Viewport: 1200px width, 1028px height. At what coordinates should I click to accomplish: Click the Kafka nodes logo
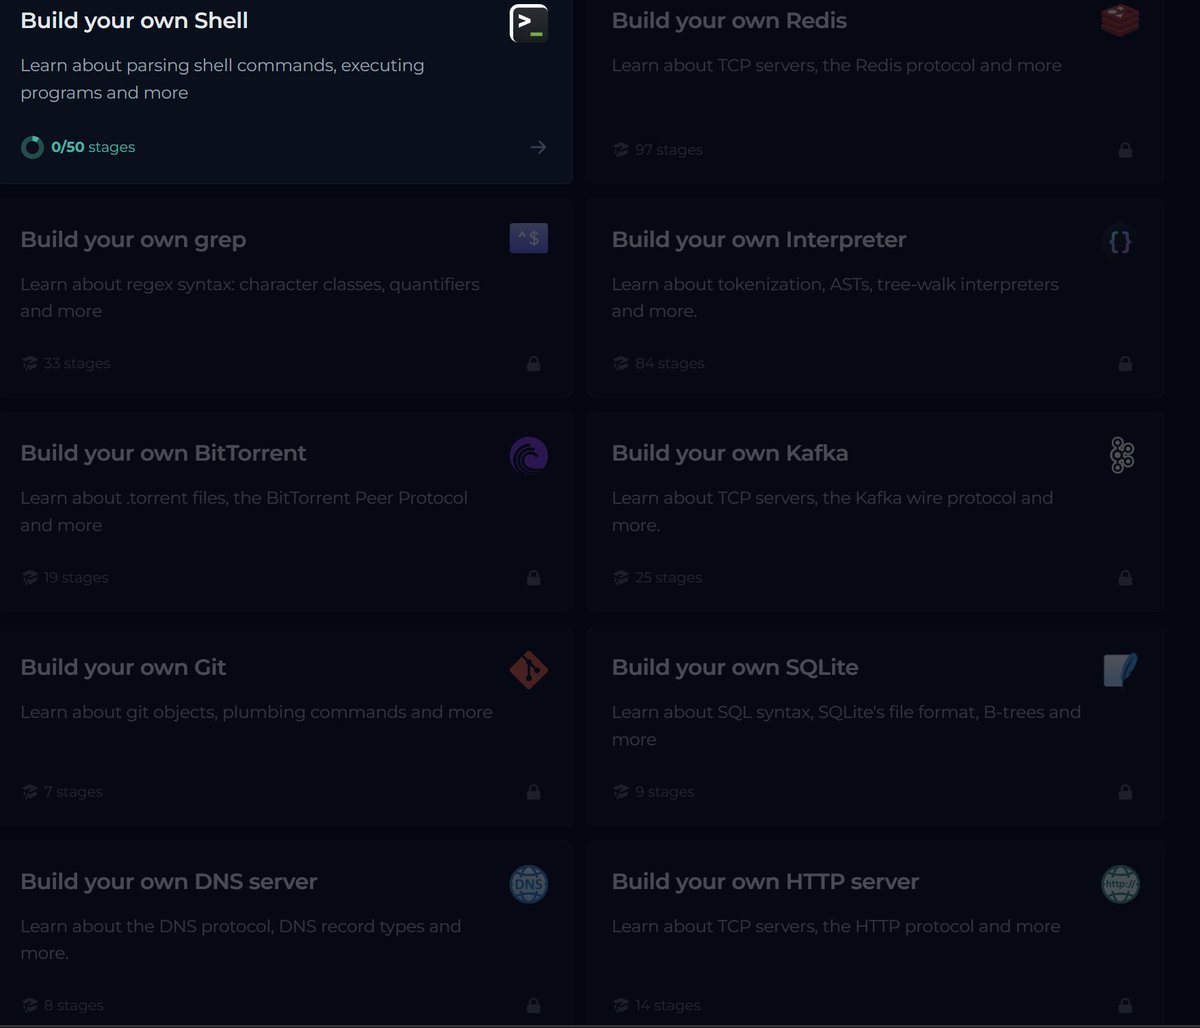tap(1121, 455)
